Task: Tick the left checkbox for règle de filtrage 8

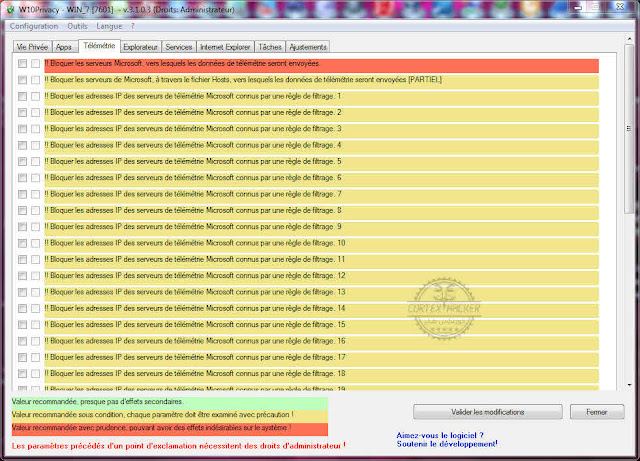Action: coord(22,211)
